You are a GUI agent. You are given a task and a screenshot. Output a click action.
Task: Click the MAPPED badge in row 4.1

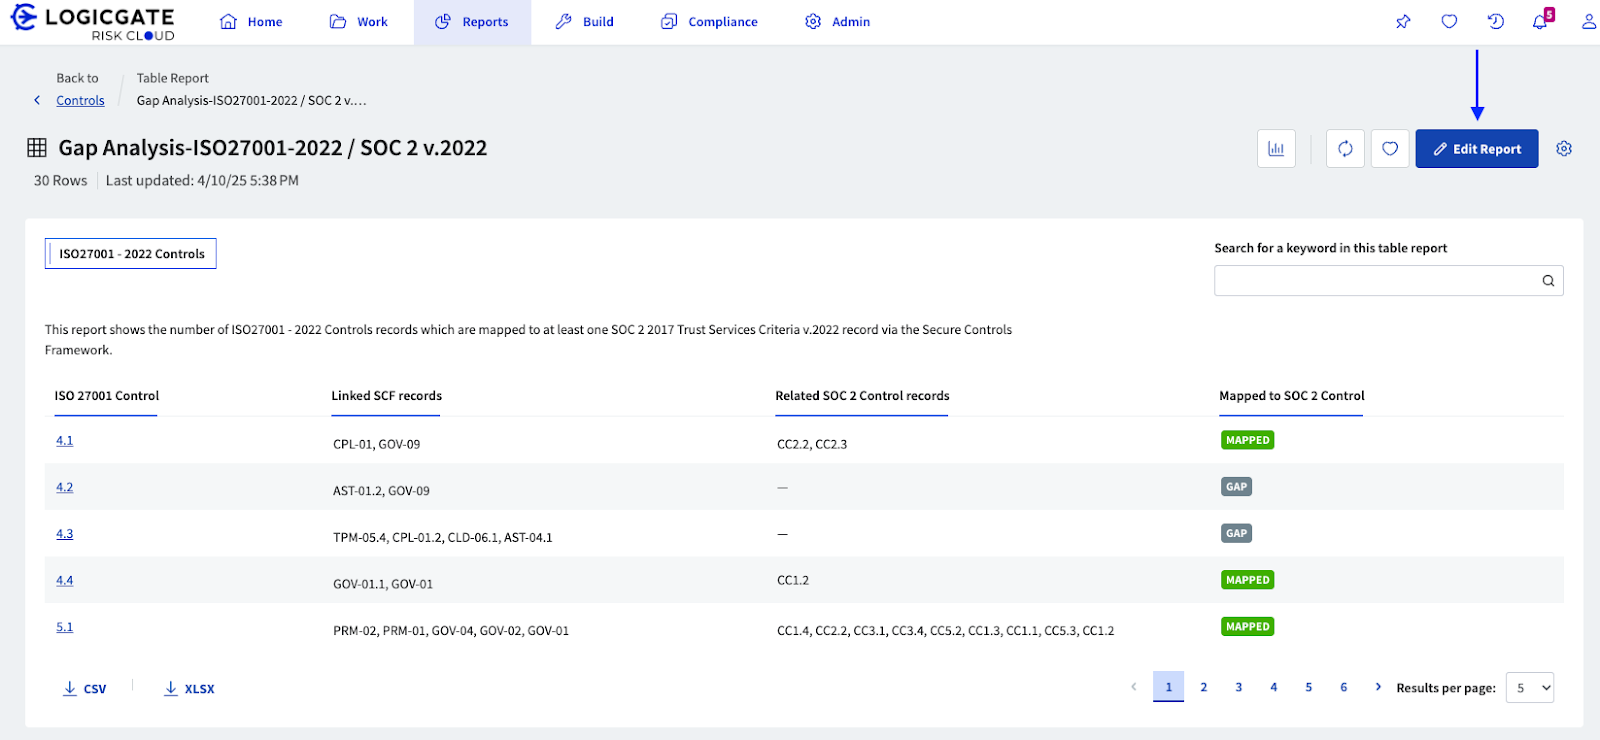1247,440
